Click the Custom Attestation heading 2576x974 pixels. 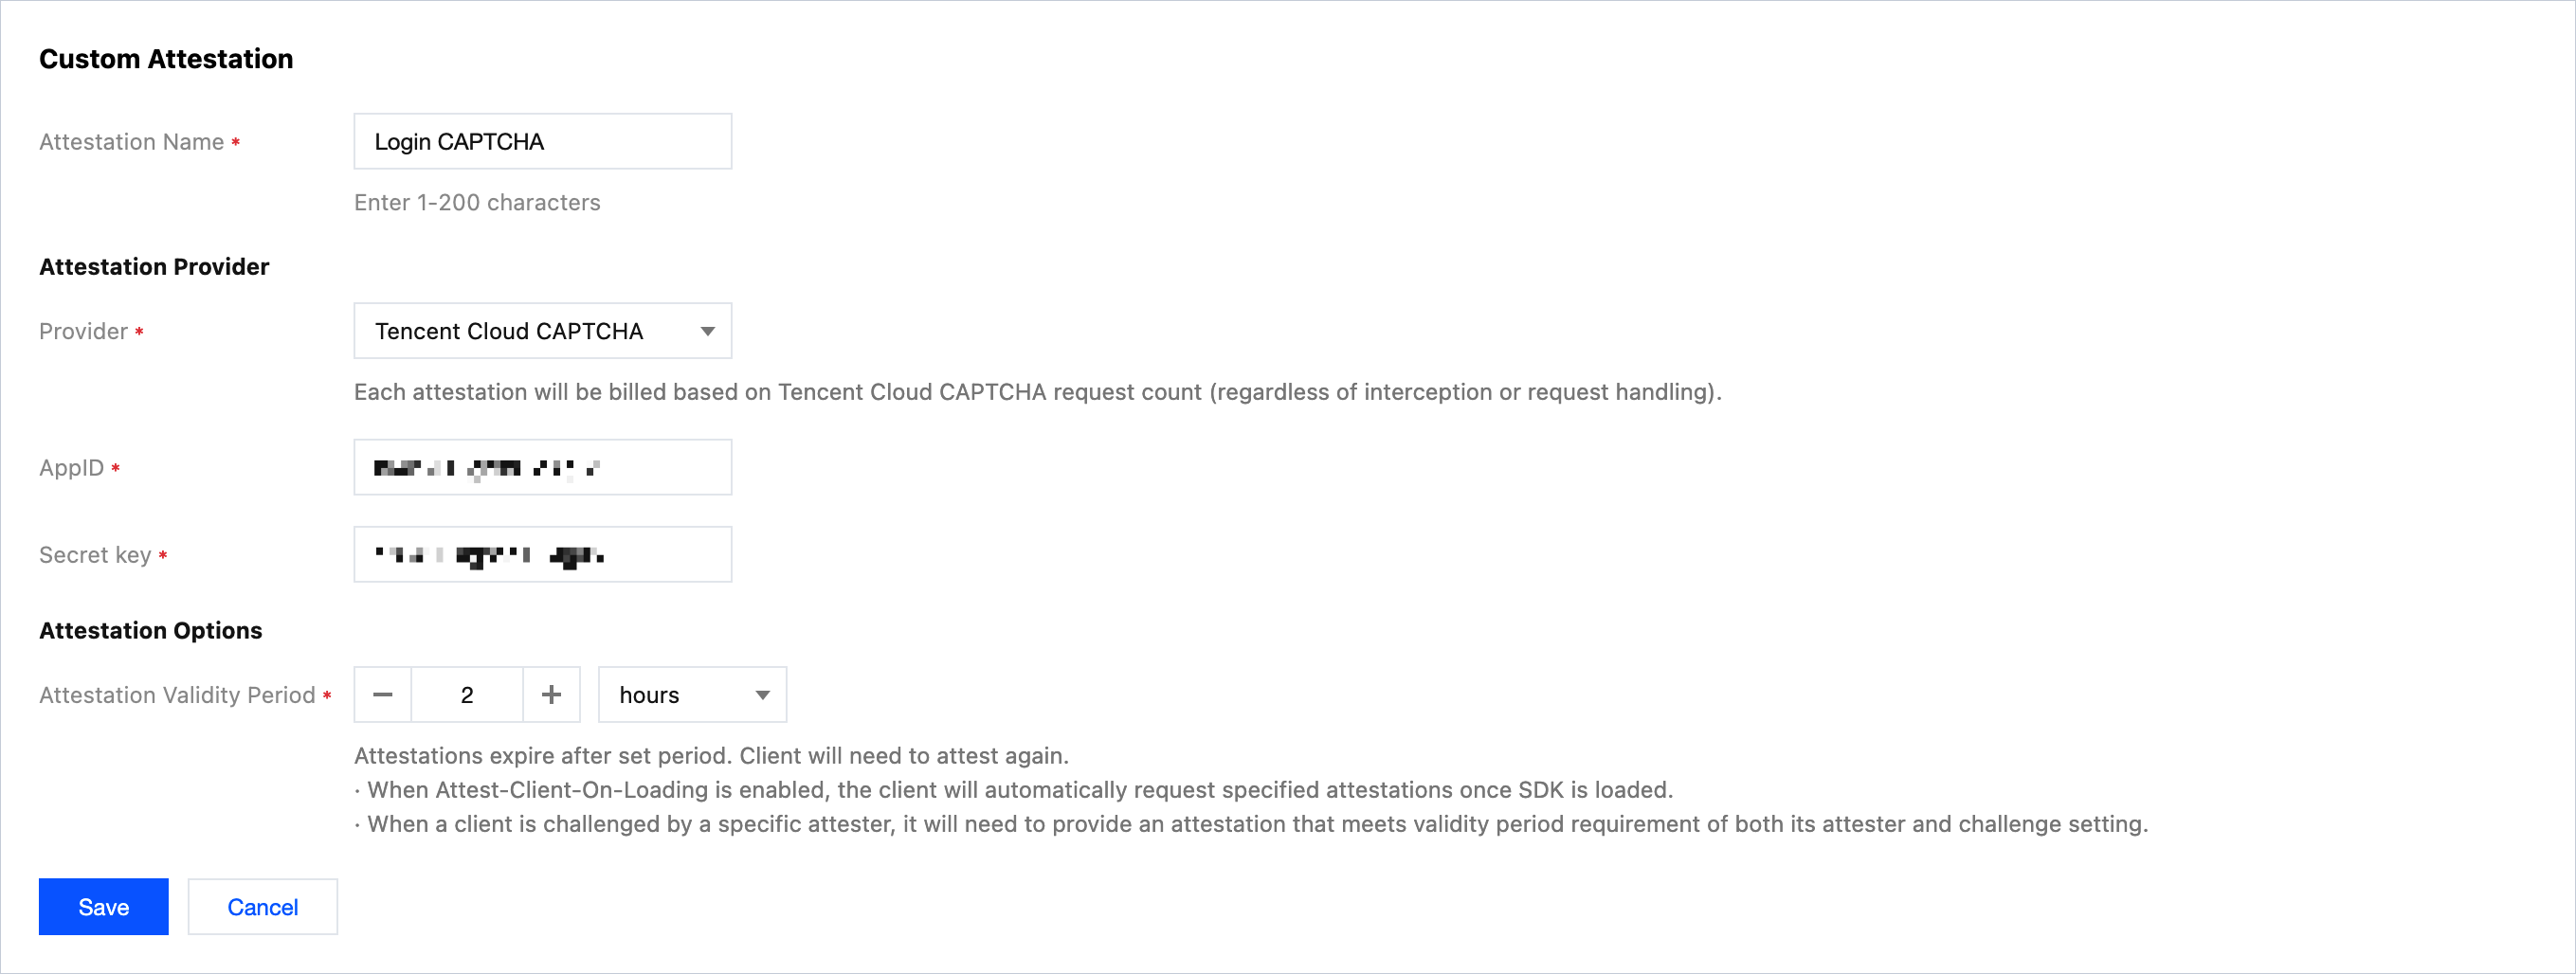(x=166, y=58)
